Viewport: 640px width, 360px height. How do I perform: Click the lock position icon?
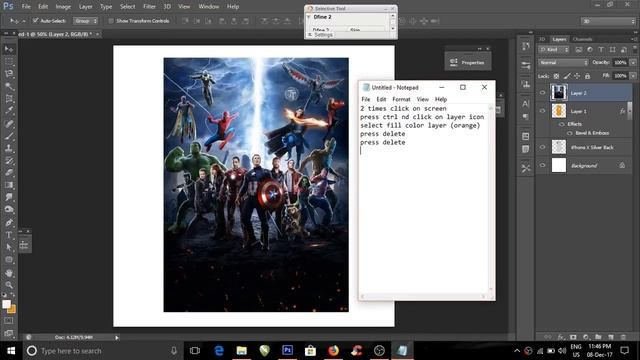(x=577, y=76)
